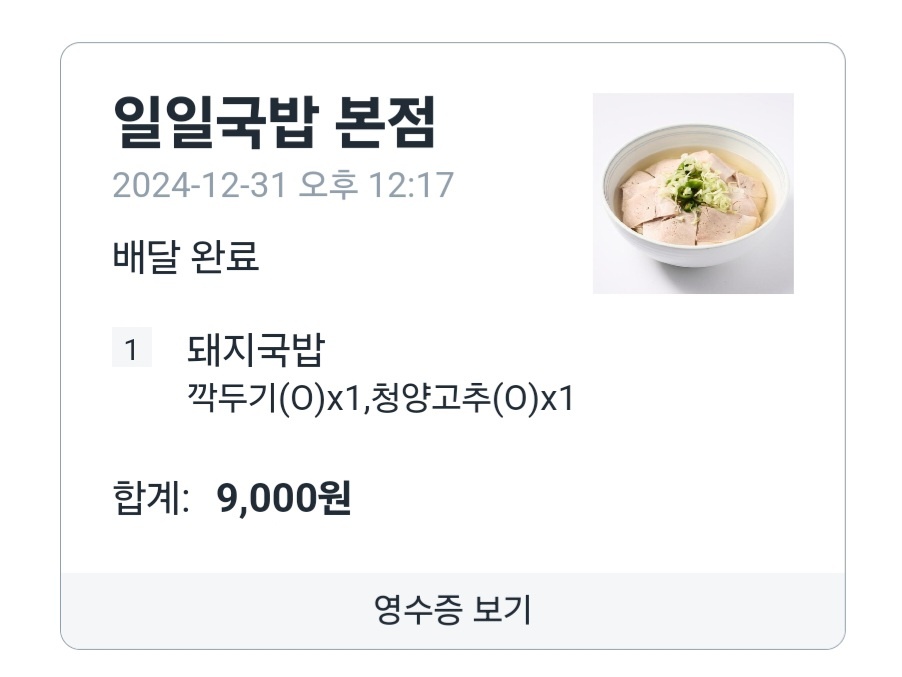Image resolution: width=902 pixels, height=677 pixels.
Task: Click the 영수증 보기 button
Action: pyautogui.click(x=452, y=609)
